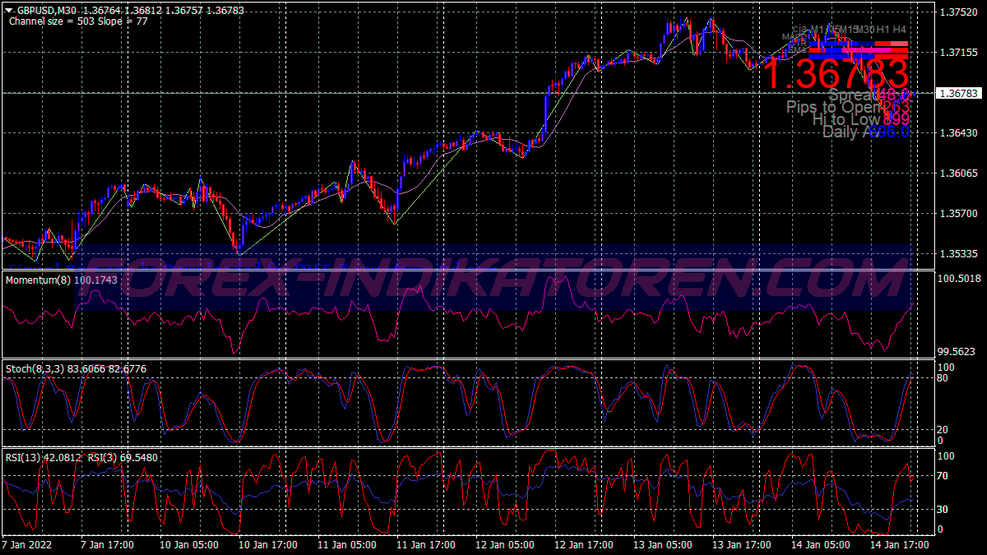Image resolution: width=987 pixels, height=555 pixels.
Task: Click the highlighted current price tag 1.36783
Action: [958, 93]
